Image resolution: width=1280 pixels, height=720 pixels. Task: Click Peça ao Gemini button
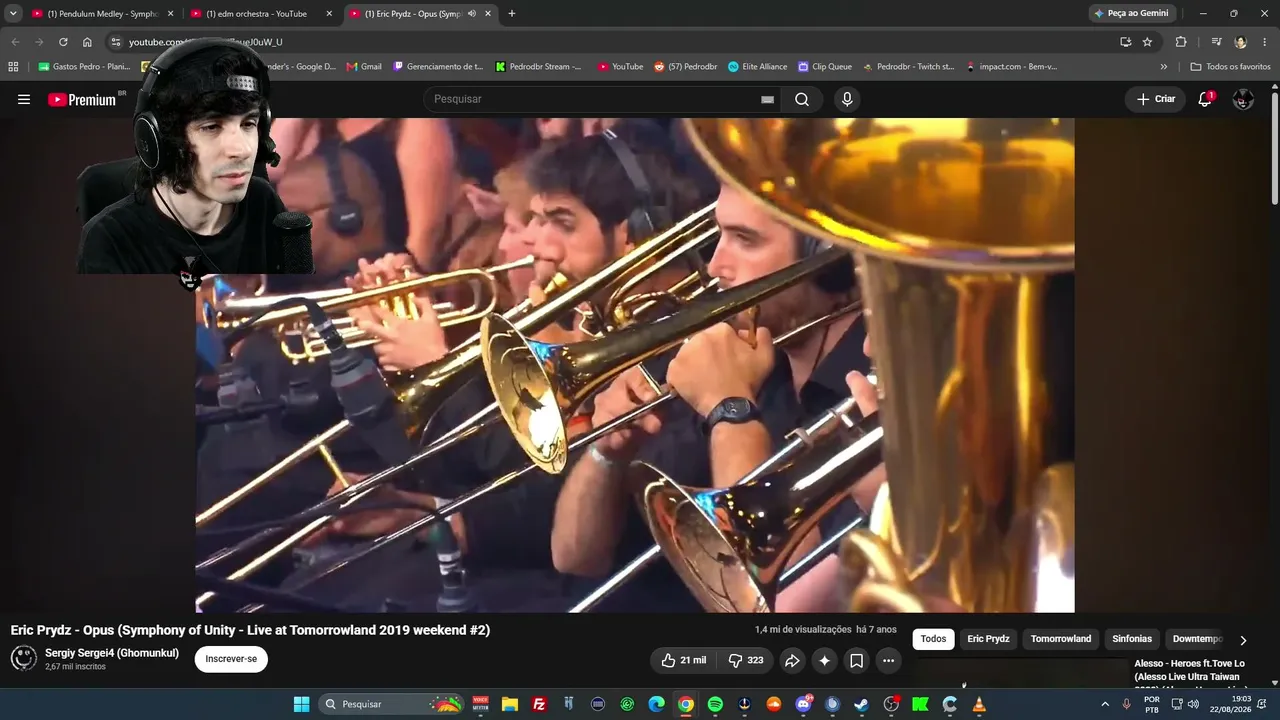point(1132,14)
